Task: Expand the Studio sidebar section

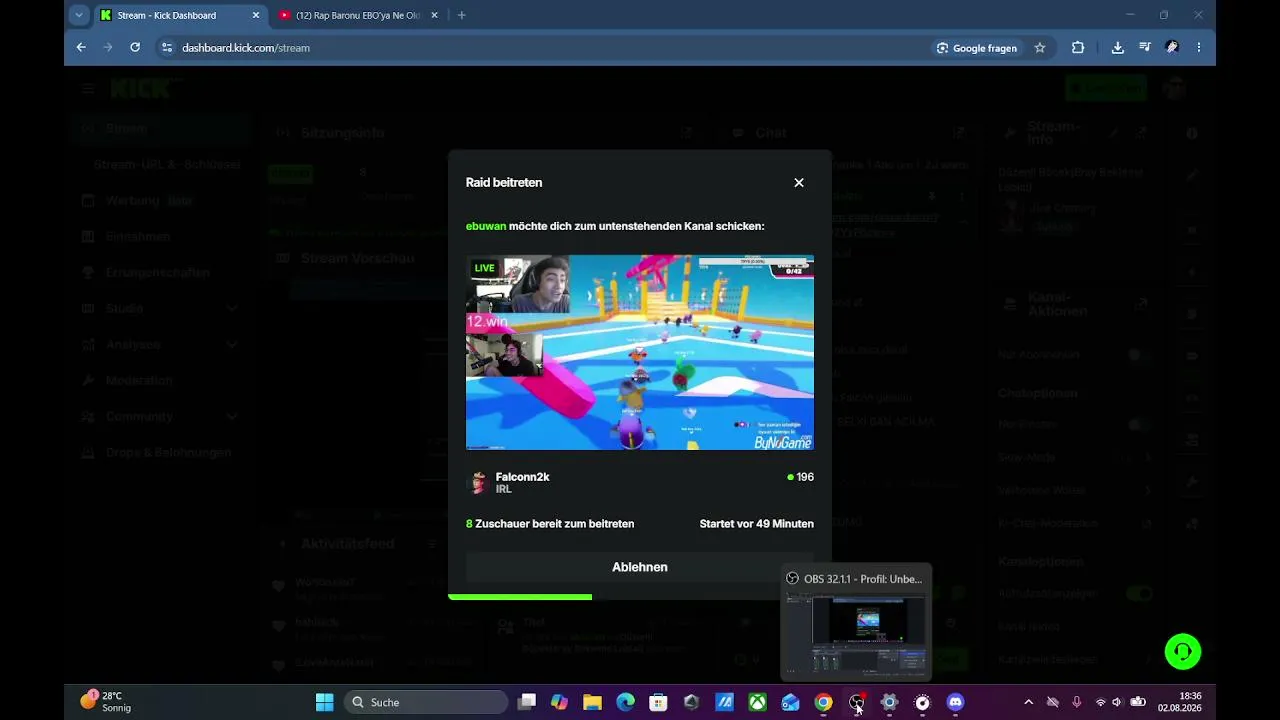Action: [x=160, y=308]
